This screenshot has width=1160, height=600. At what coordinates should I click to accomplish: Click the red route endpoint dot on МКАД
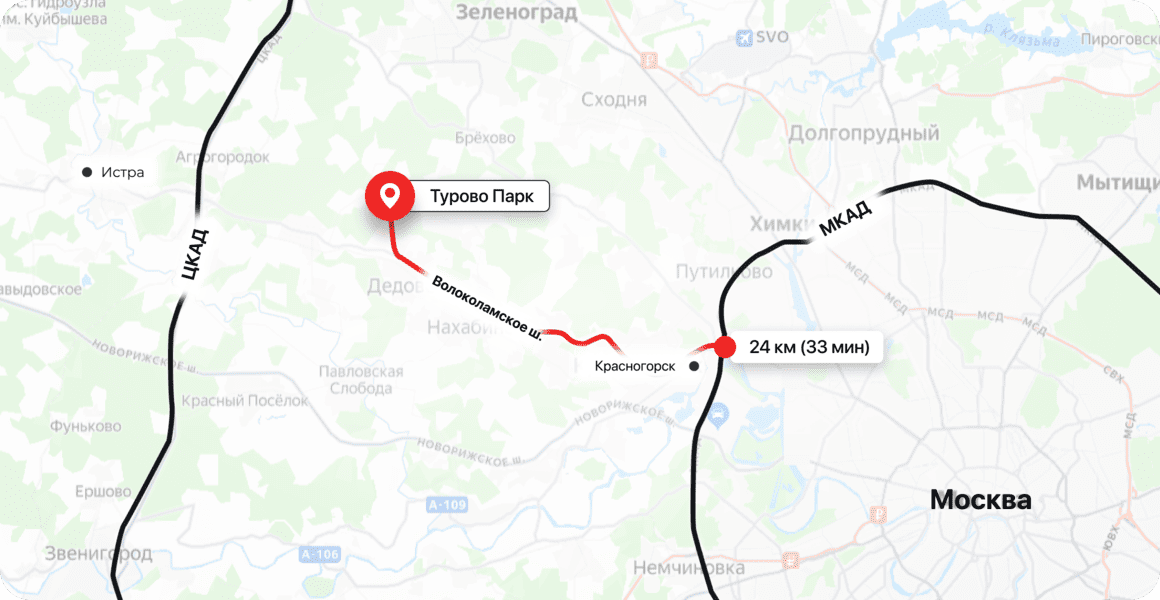(x=724, y=347)
